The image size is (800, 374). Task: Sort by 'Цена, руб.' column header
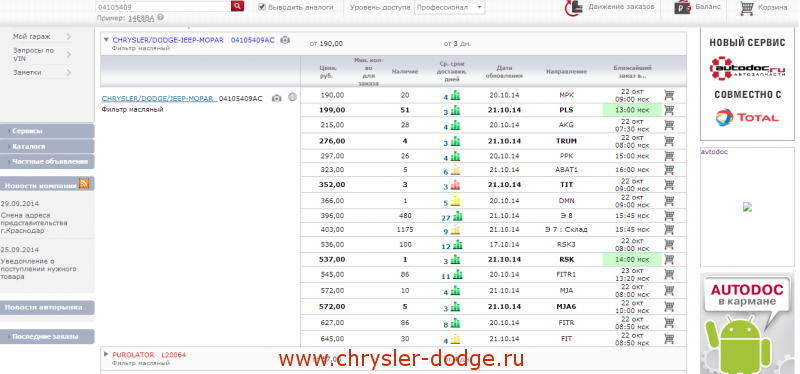(327, 72)
